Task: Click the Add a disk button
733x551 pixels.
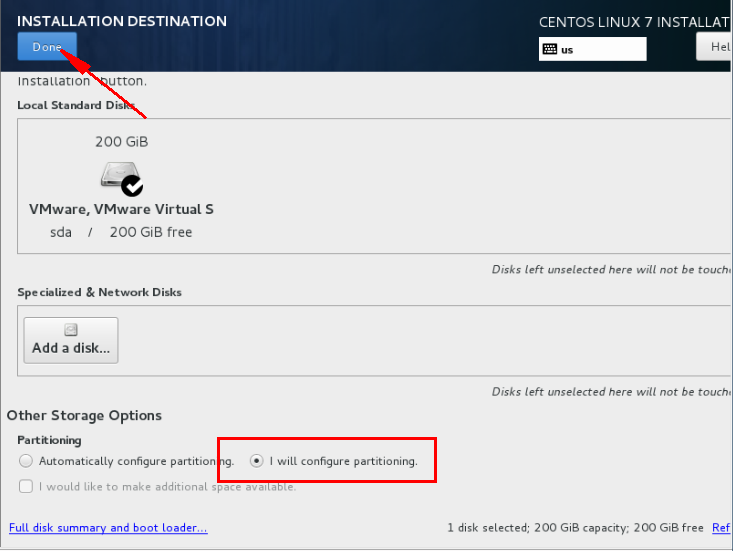Action: [71, 340]
